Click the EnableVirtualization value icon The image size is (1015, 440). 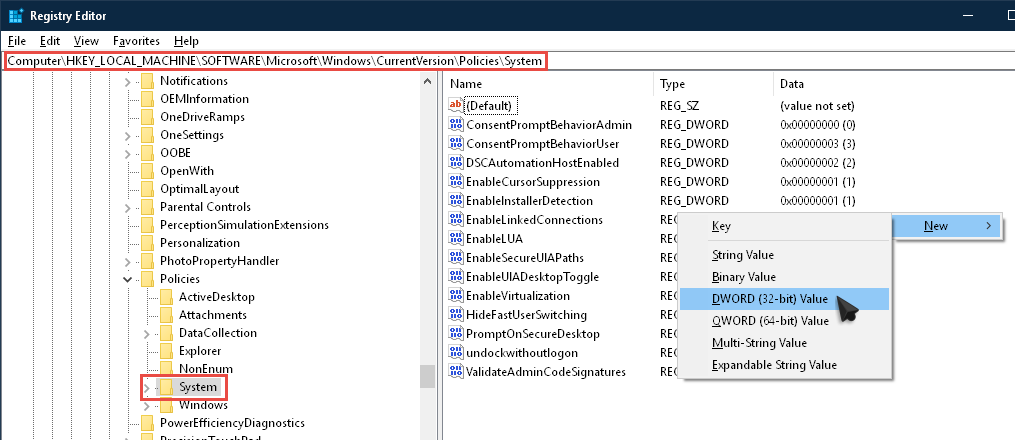tap(456, 296)
